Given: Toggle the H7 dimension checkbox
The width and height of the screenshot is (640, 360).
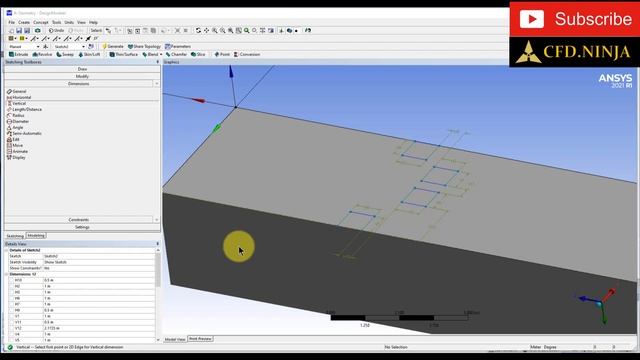Looking at the screenshot, I should 12,304.
